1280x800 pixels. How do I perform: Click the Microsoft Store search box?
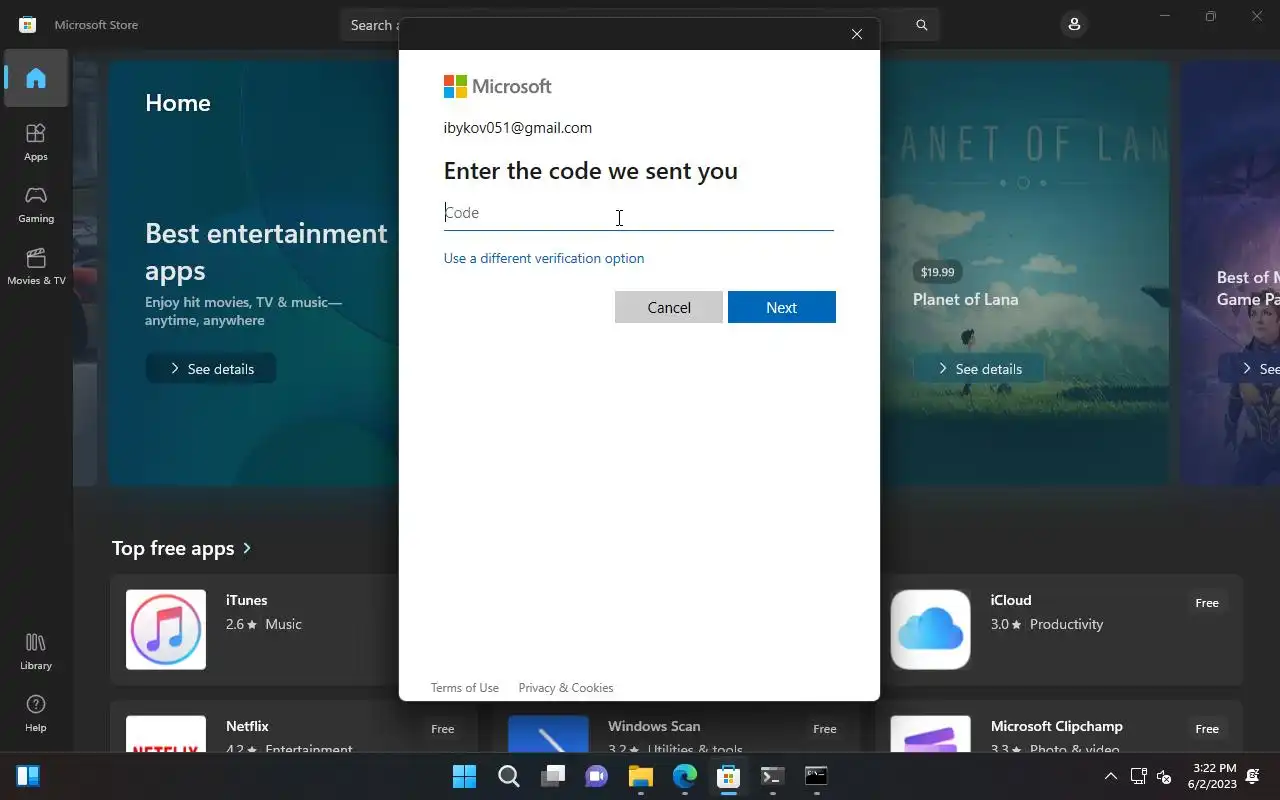click(640, 25)
